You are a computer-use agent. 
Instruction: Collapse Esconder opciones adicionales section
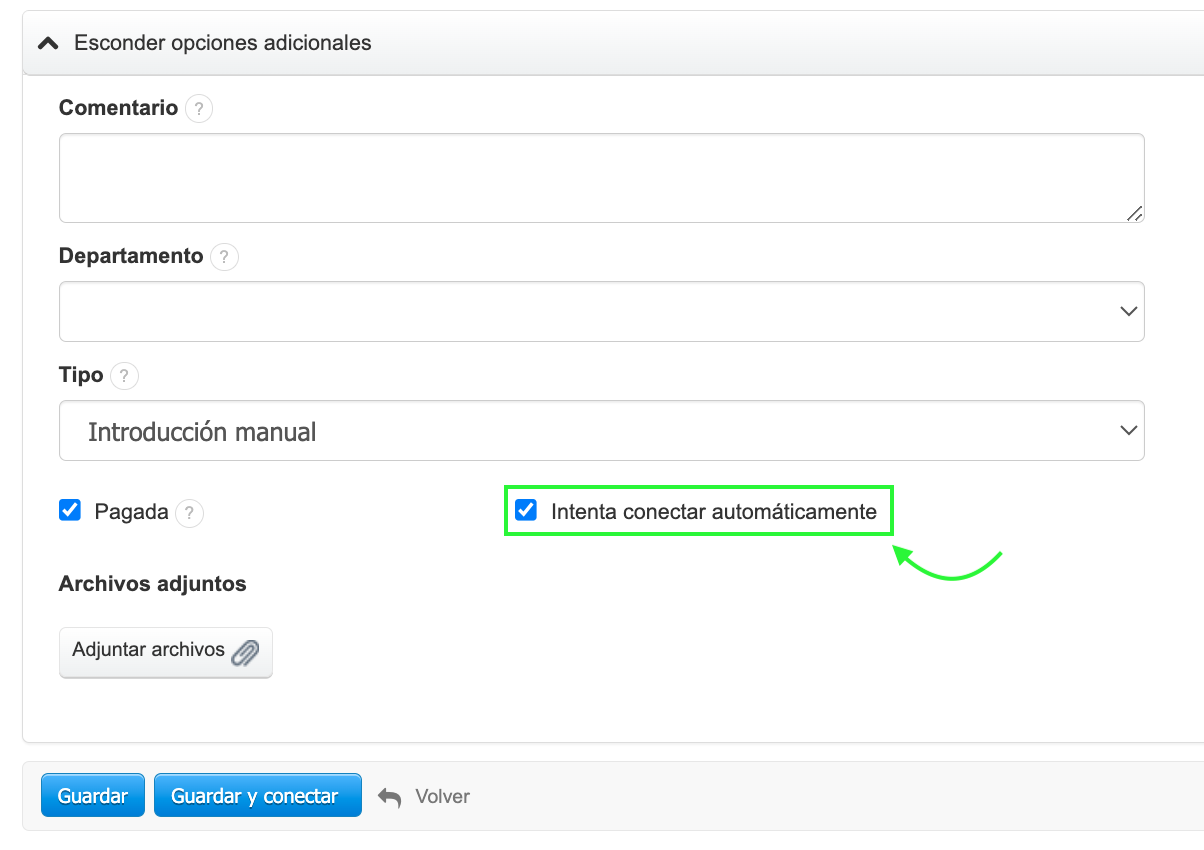222,43
